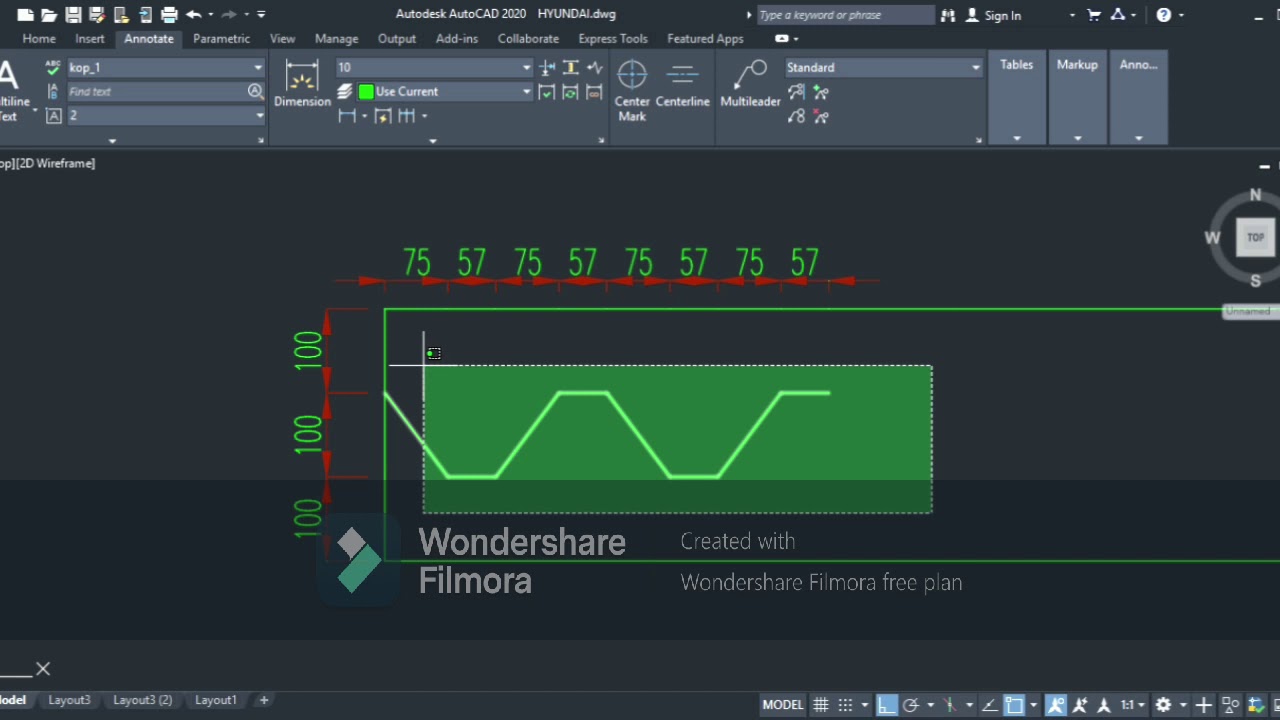Run the Check Spelling tool
This screenshot has width=1280, height=720.
coord(53,67)
